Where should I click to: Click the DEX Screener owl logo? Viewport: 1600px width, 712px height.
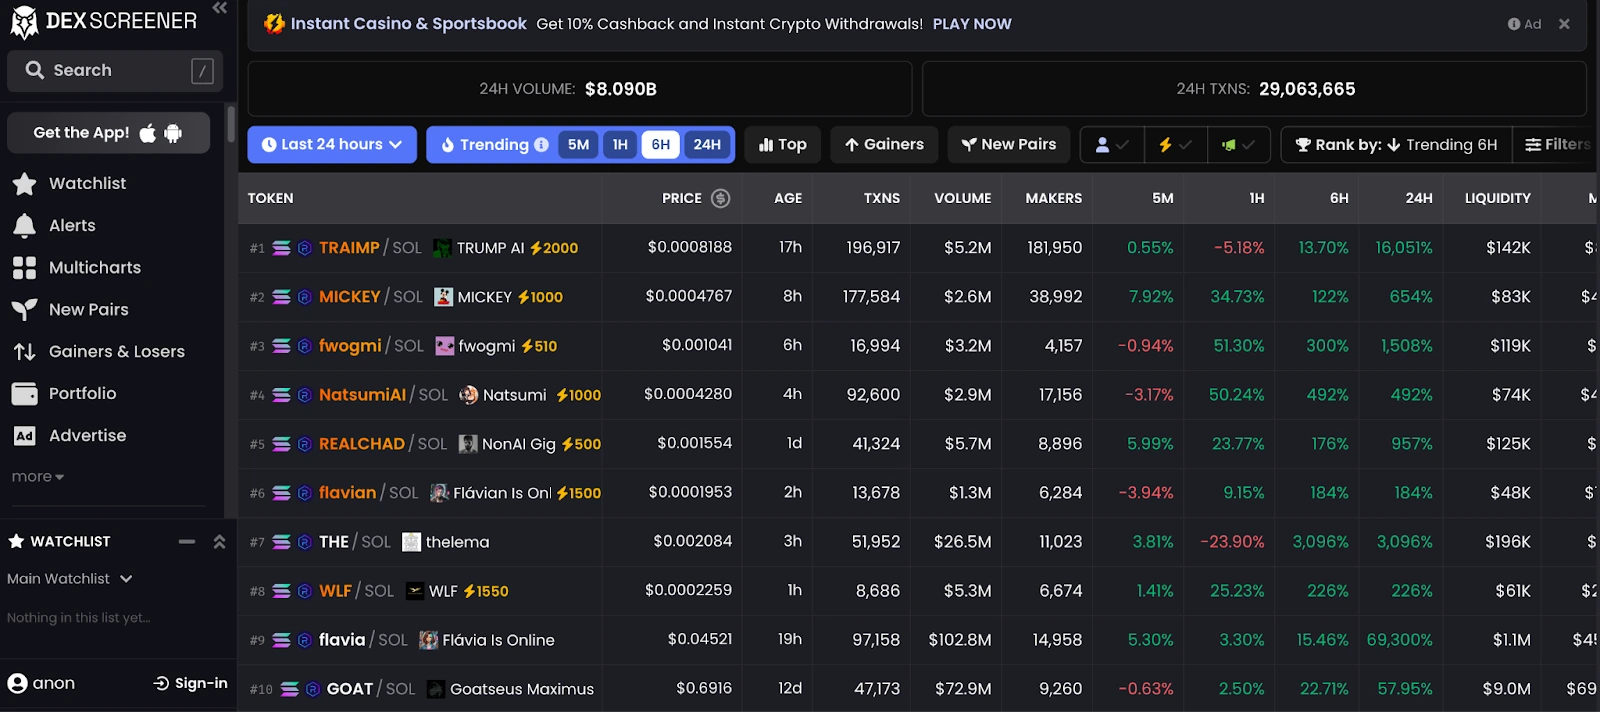point(24,22)
